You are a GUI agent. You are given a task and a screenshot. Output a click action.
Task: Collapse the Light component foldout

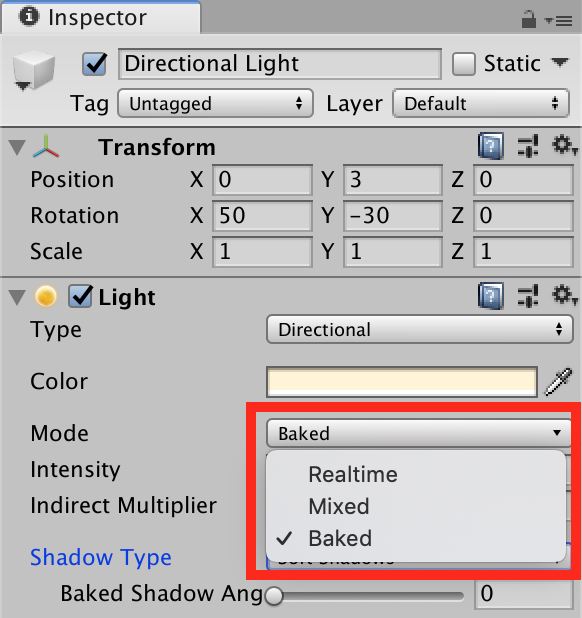(17, 297)
